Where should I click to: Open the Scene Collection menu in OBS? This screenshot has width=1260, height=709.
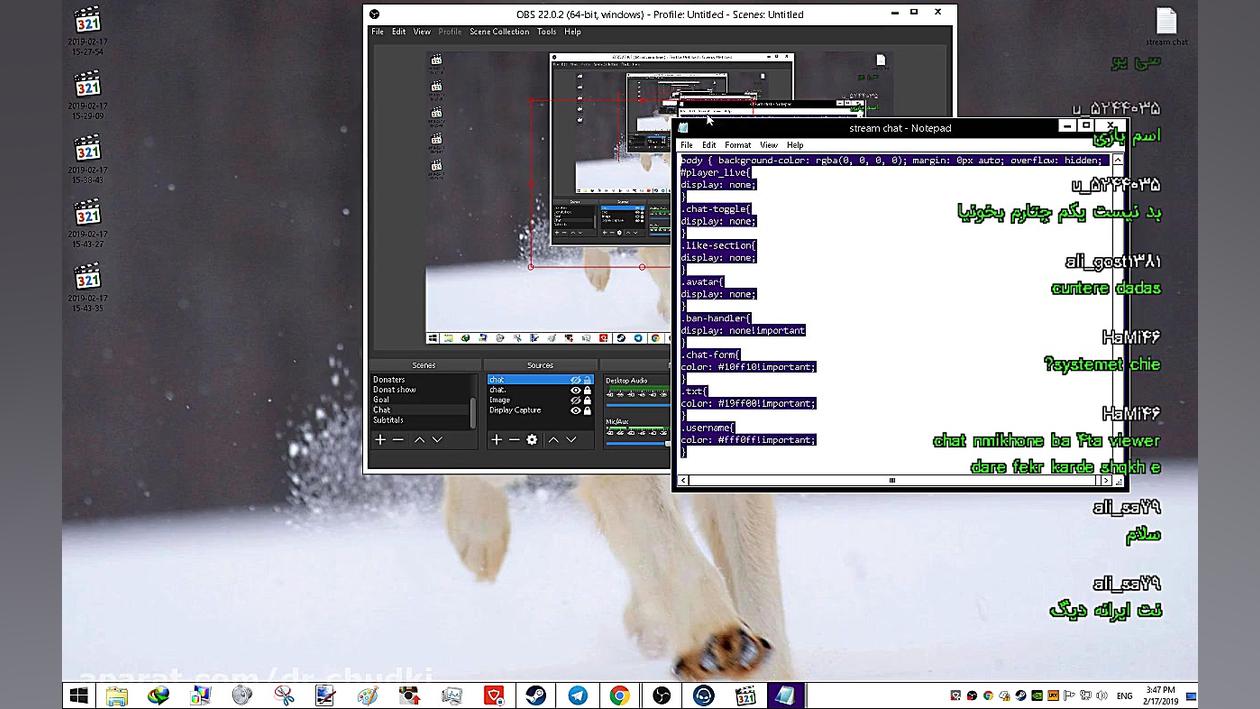[499, 32]
